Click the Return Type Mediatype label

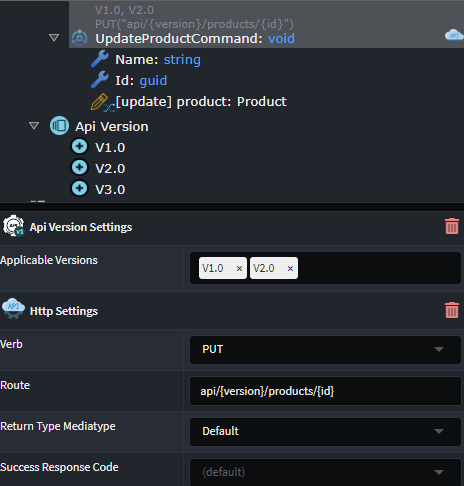point(58,426)
